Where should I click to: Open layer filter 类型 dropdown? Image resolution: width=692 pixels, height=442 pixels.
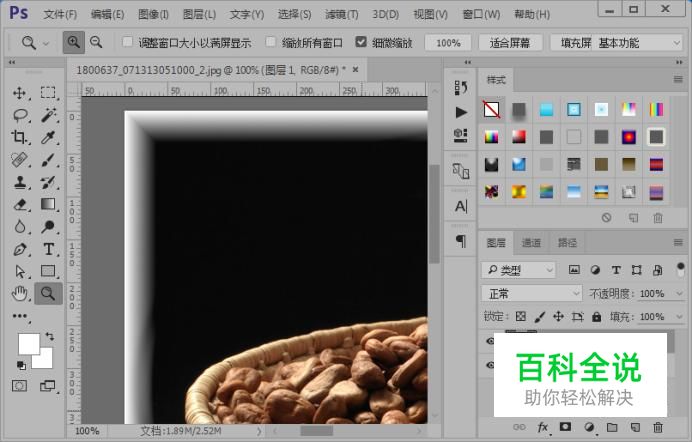[x=518, y=270]
